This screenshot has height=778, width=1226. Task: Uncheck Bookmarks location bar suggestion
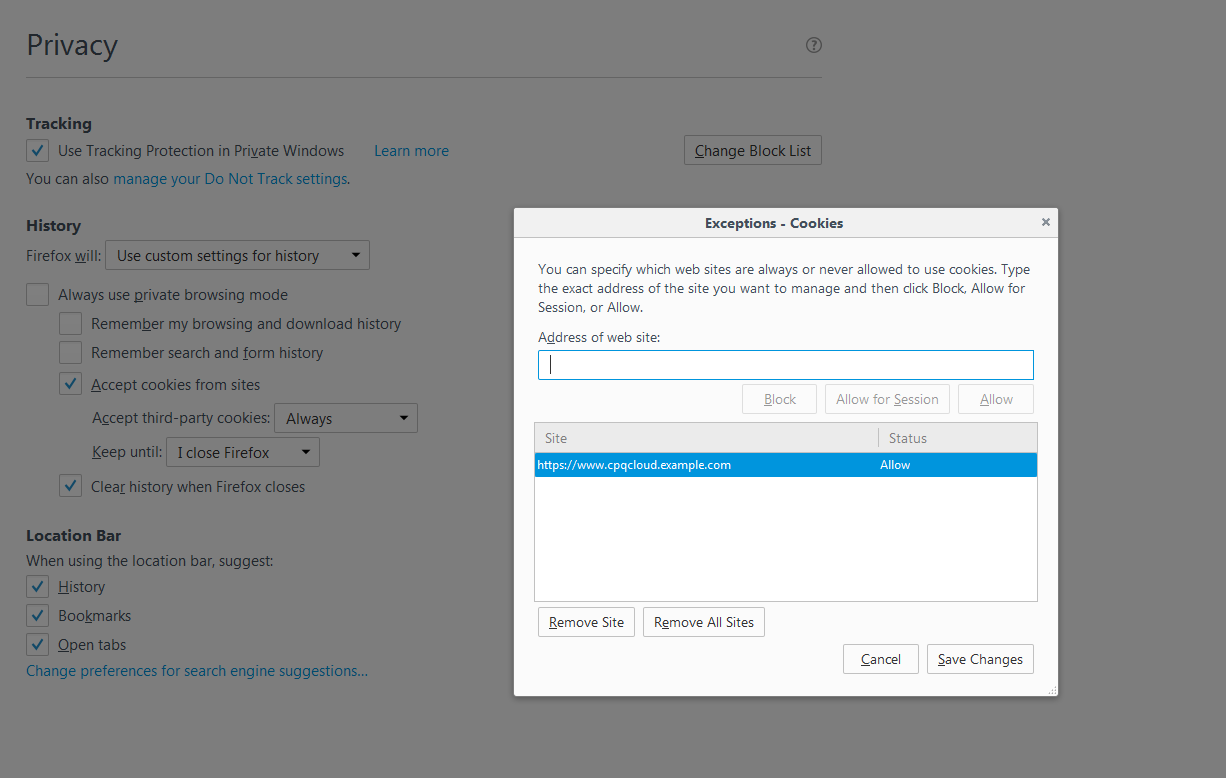click(37, 616)
